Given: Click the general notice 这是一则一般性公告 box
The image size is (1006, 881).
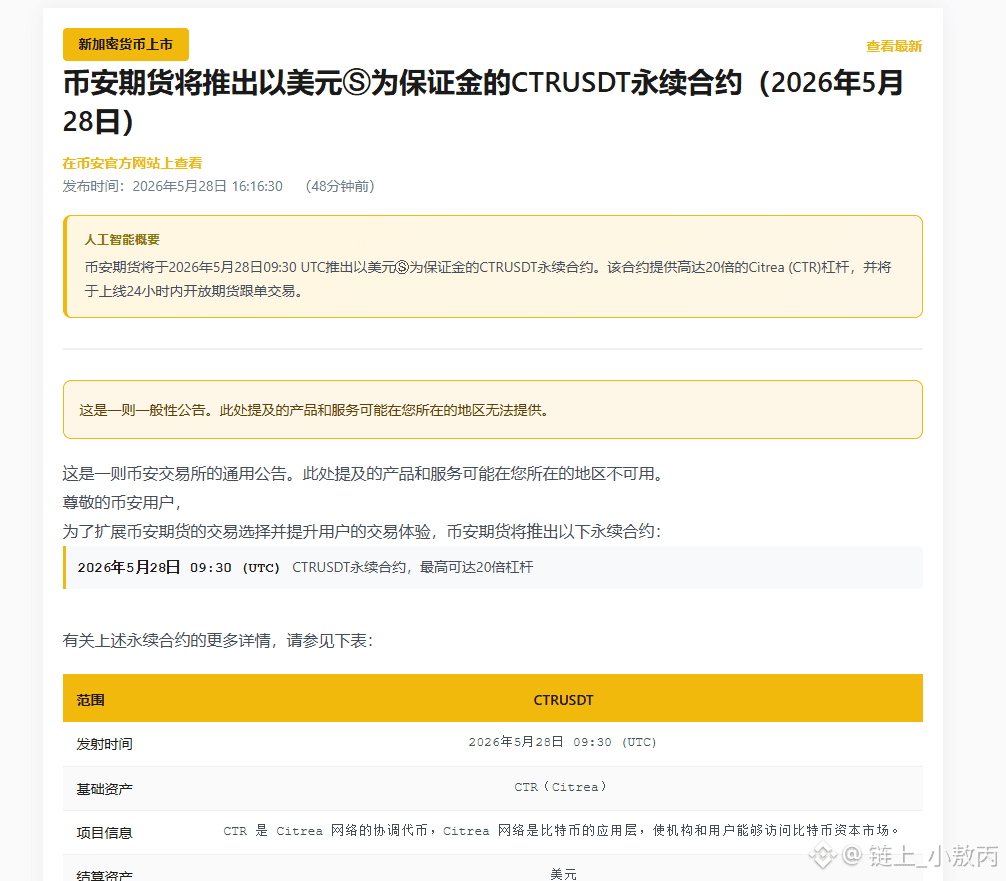Looking at the screenshot, I should coord(493,409).
